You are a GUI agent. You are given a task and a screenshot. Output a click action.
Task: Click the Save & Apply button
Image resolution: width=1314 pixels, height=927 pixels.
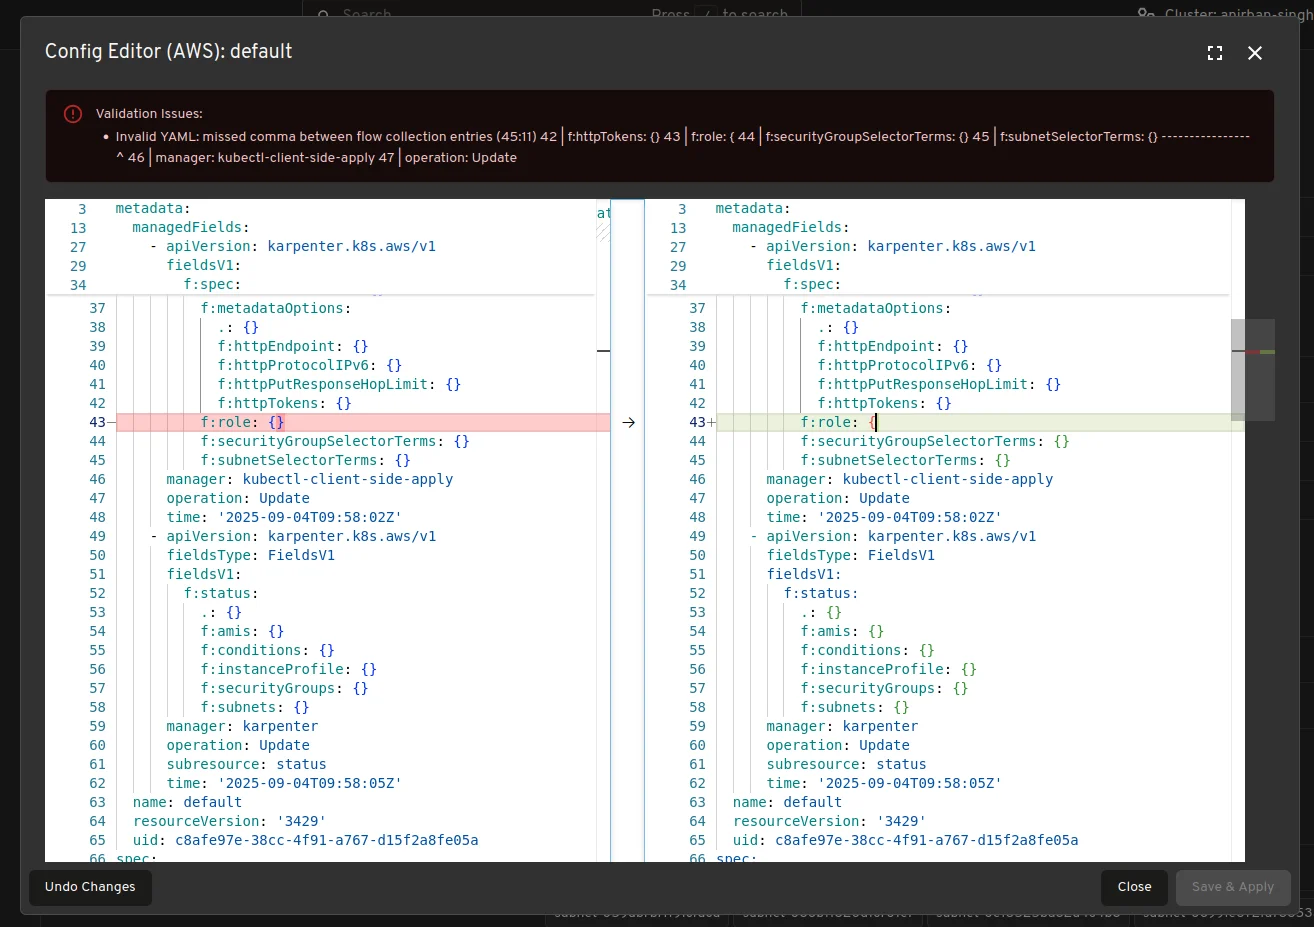coord(1233,887)
